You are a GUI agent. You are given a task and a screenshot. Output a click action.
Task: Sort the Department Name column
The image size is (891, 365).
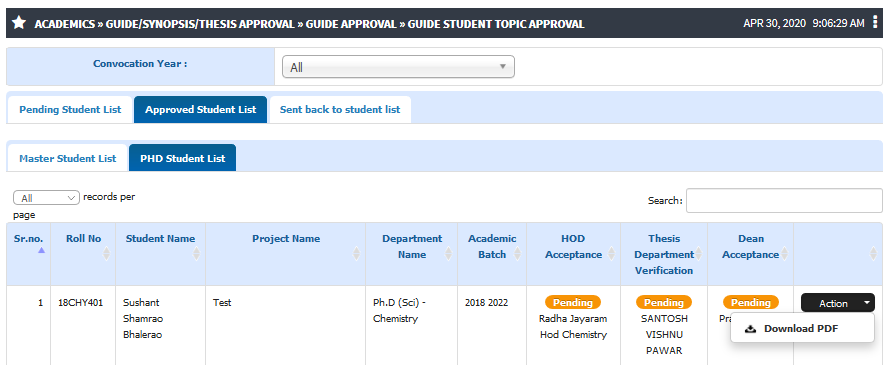point(448,254)
